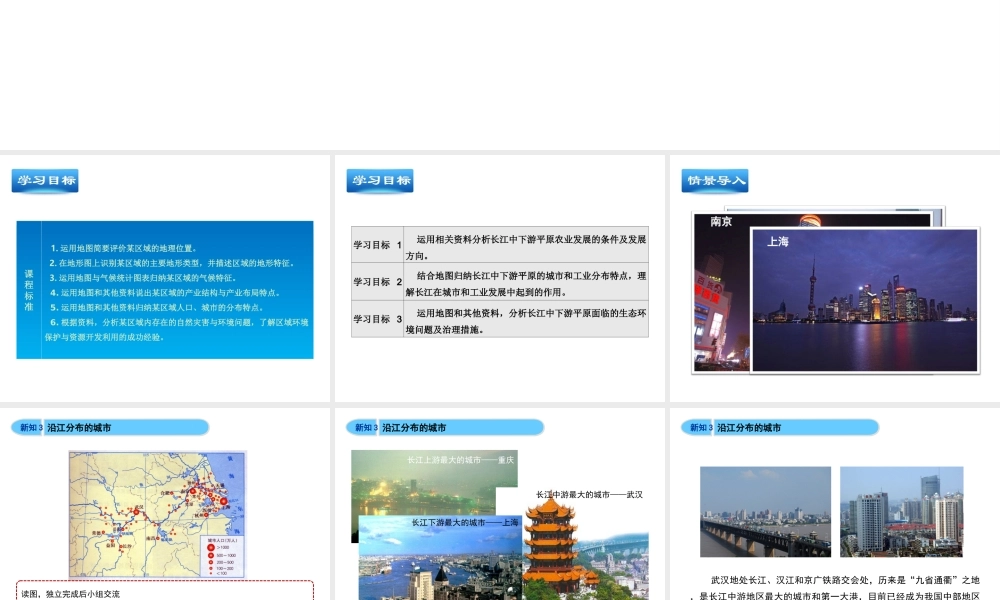Click the caption 长江上游最大的城市——重庆
This screenshot has height=600, width=1000.
(460, 460)
